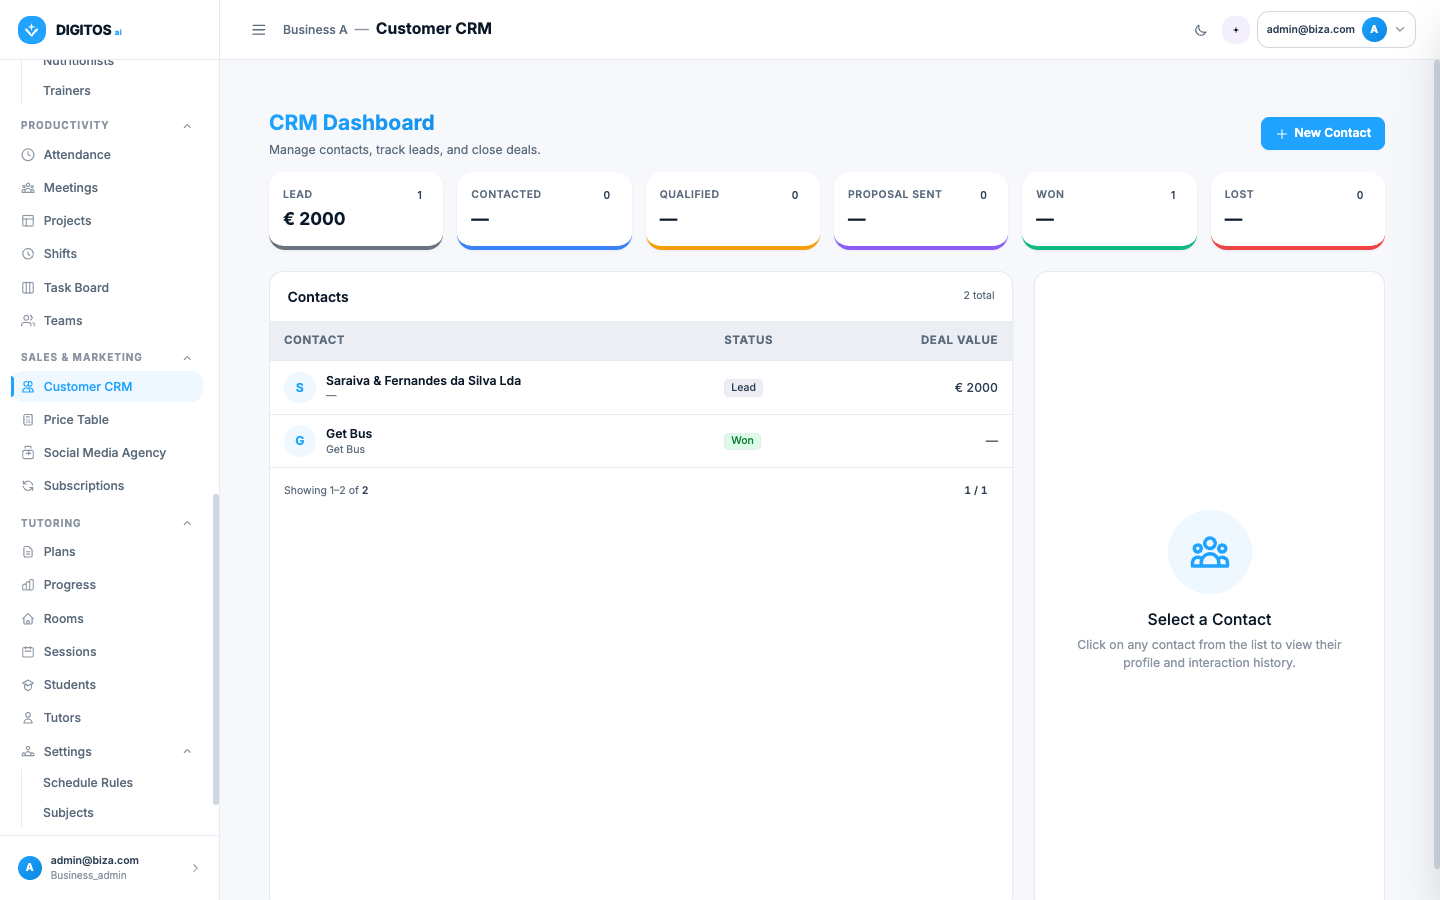
Task: Open Projects layout icon
Action: [x=28, y=221]
